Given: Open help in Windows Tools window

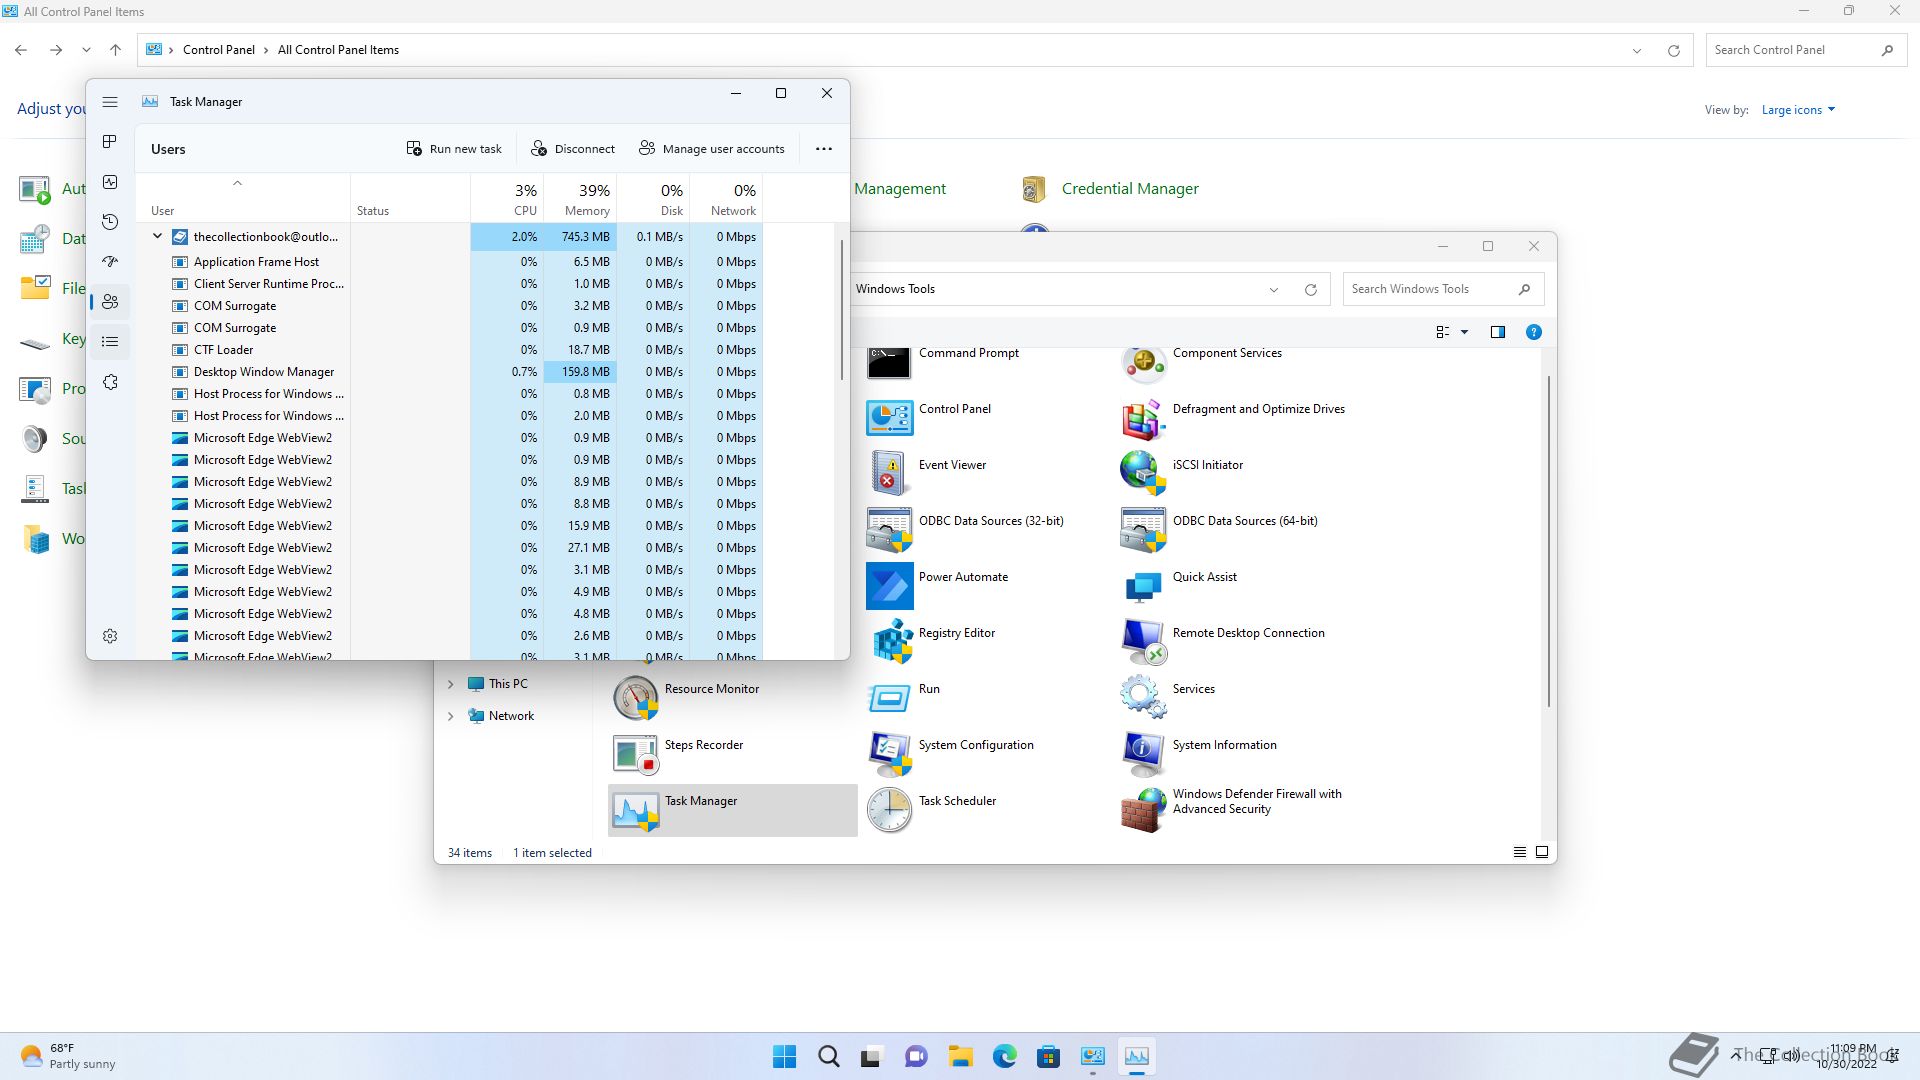Looking at the screenshot, I should pos(1534,332).
